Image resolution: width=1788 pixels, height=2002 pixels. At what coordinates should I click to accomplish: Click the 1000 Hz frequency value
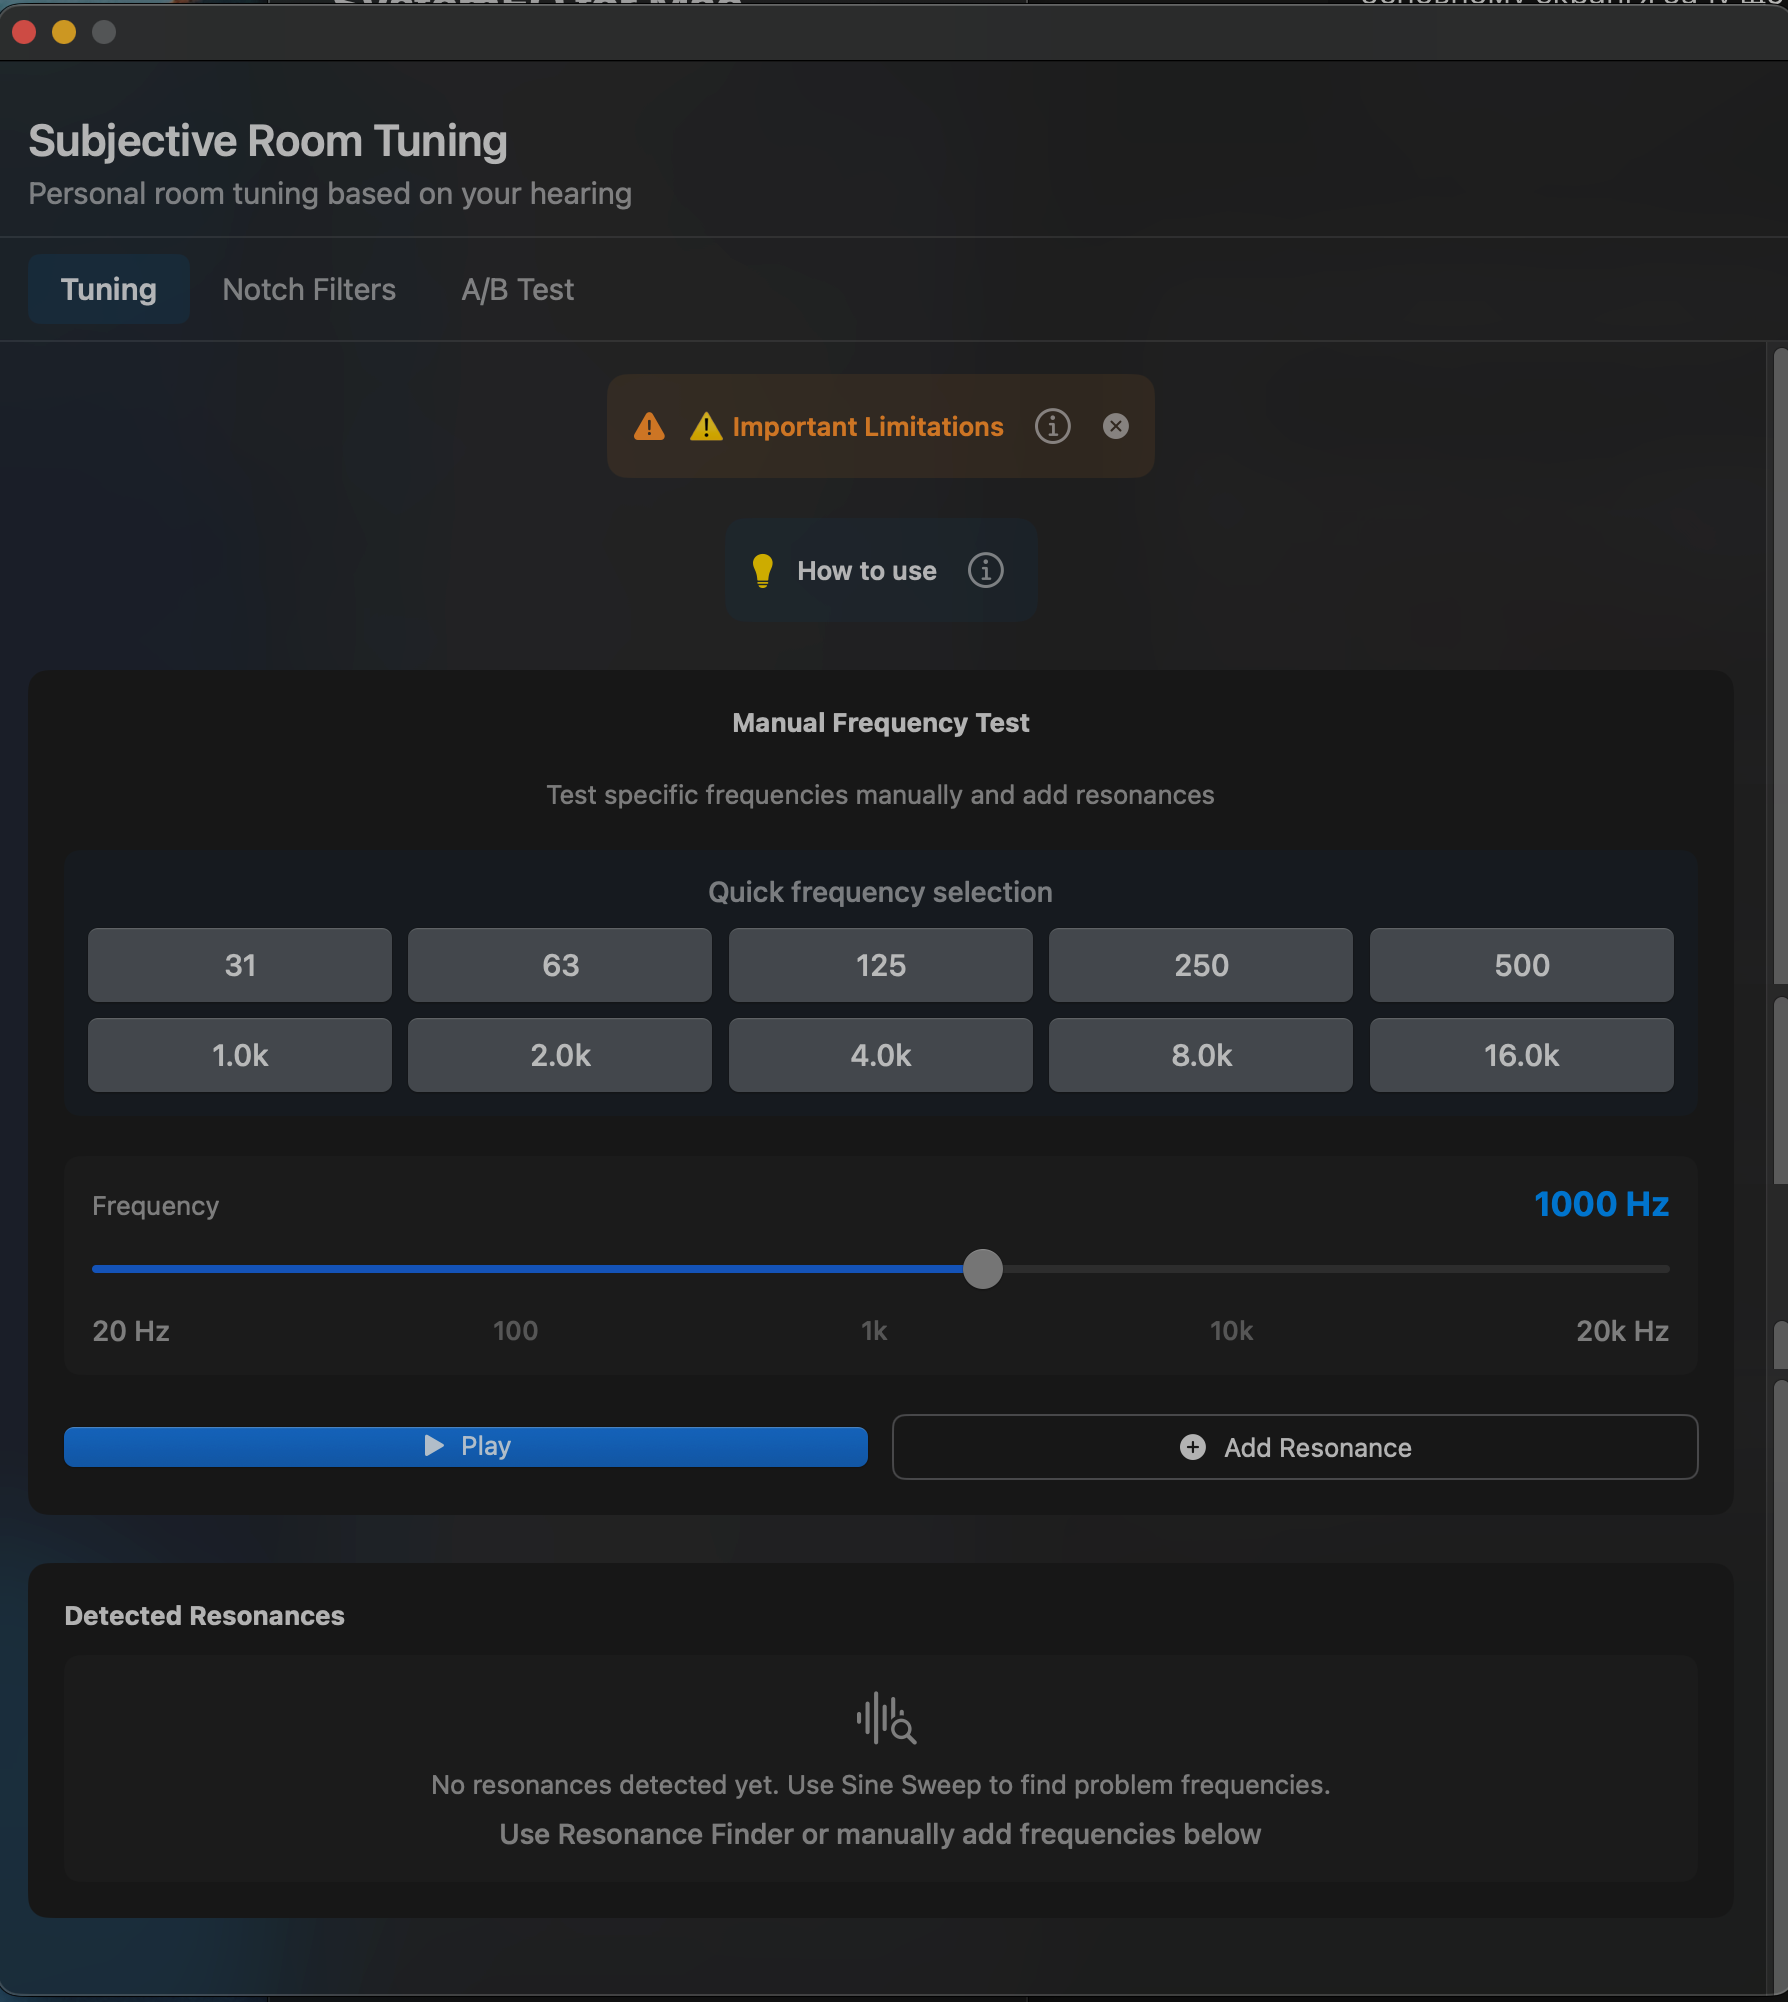point(1602,1203)
